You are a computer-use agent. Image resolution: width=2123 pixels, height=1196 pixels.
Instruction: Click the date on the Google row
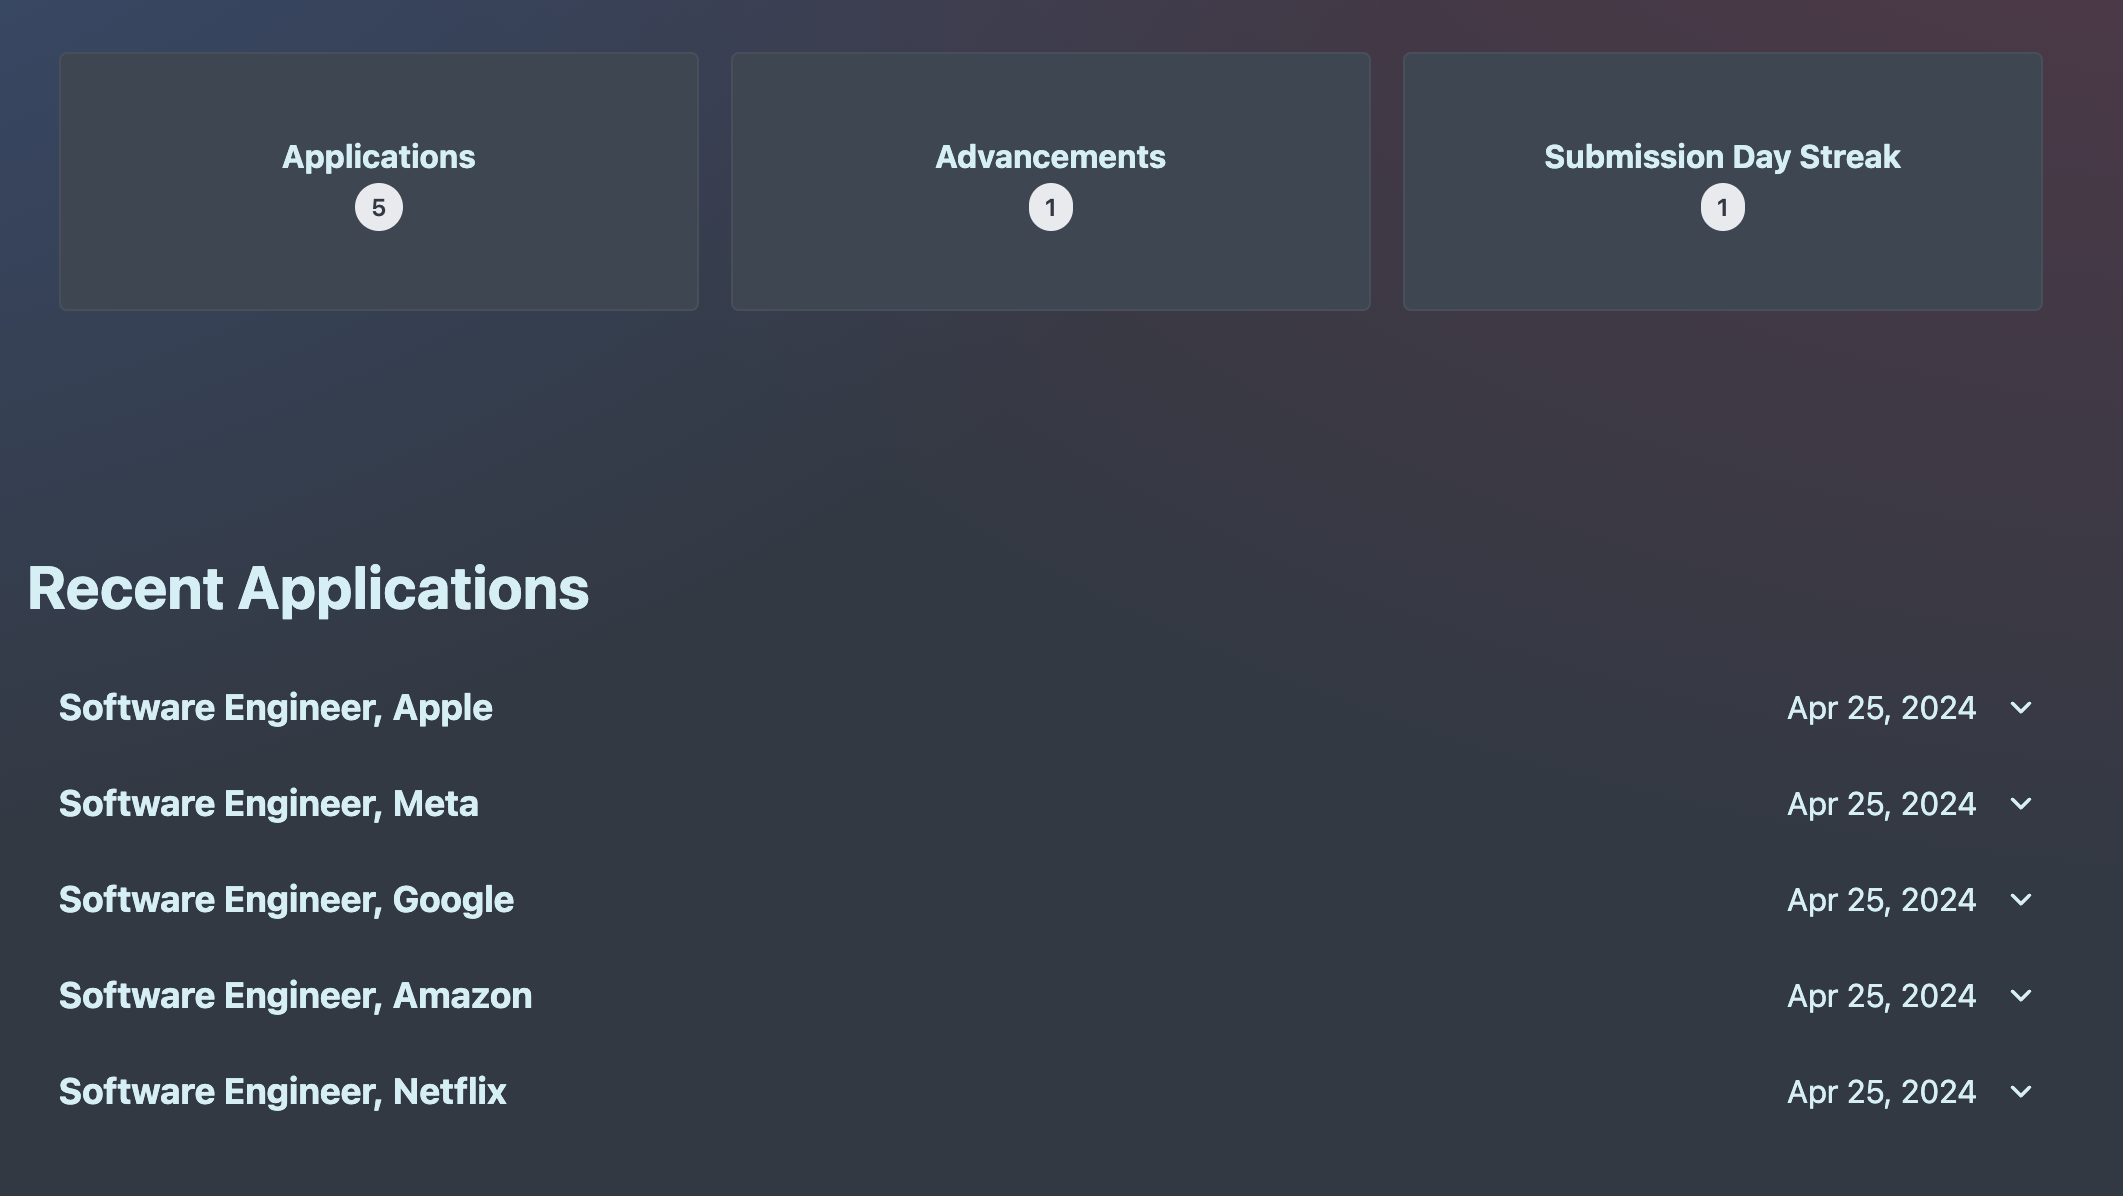click(1881, 900)
